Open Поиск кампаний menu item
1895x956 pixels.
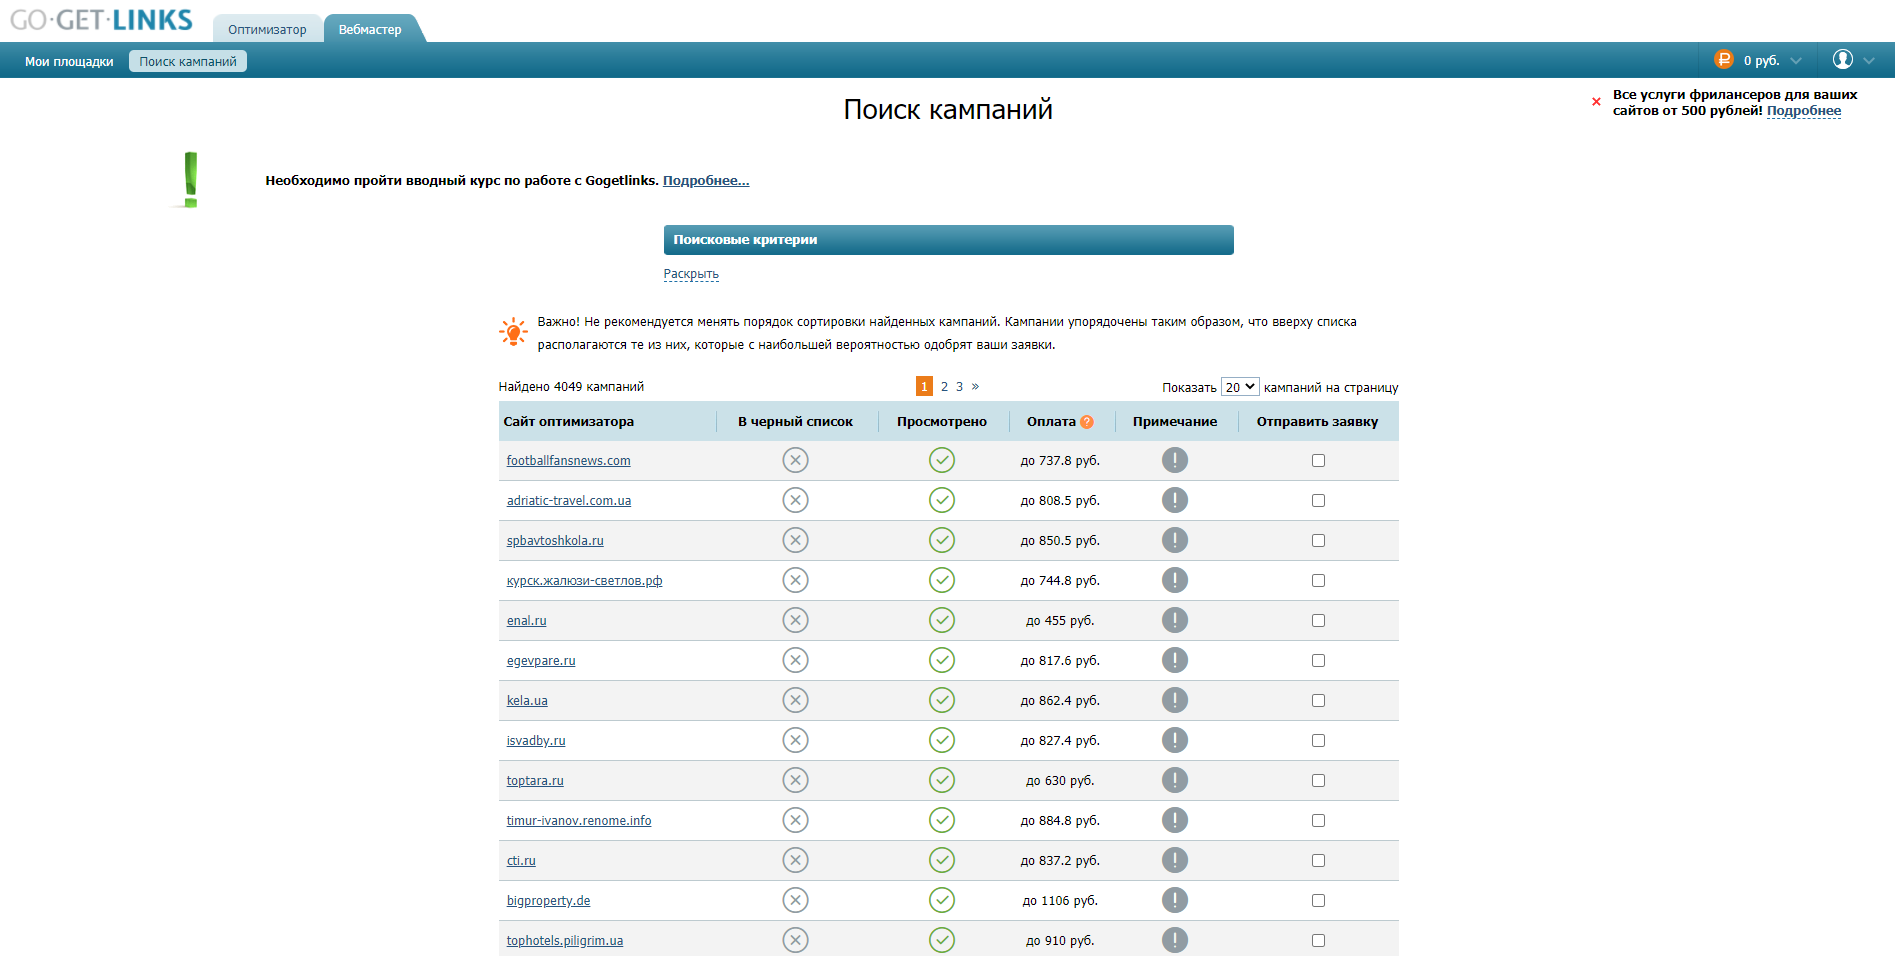[188, 61]
